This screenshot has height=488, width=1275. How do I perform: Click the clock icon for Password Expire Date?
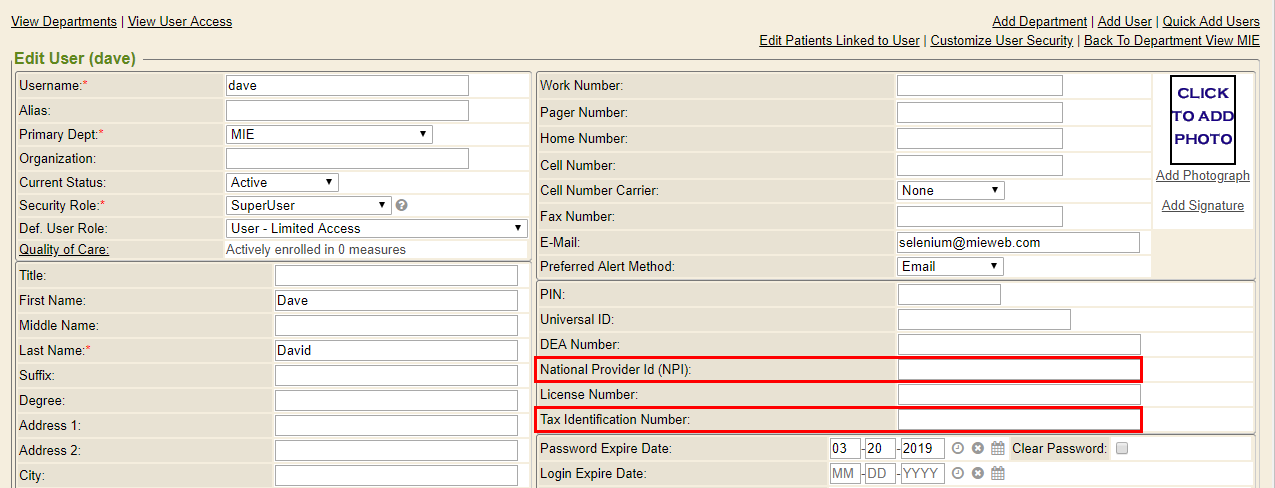pyautogui.click(x=958, y=449)
